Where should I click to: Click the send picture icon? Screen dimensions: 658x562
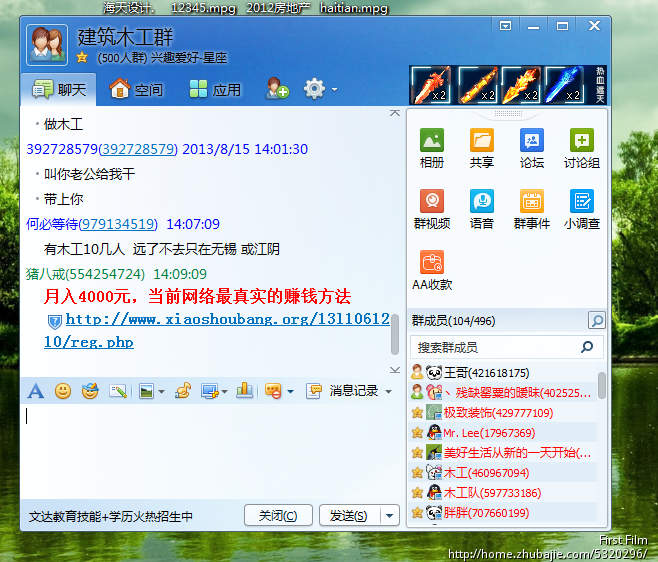point(146,391)
